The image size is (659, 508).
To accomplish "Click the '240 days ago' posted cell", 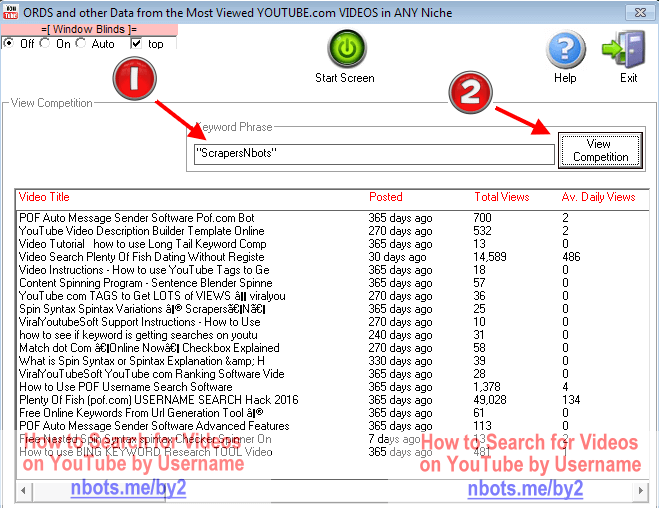I will click(400, 335).
